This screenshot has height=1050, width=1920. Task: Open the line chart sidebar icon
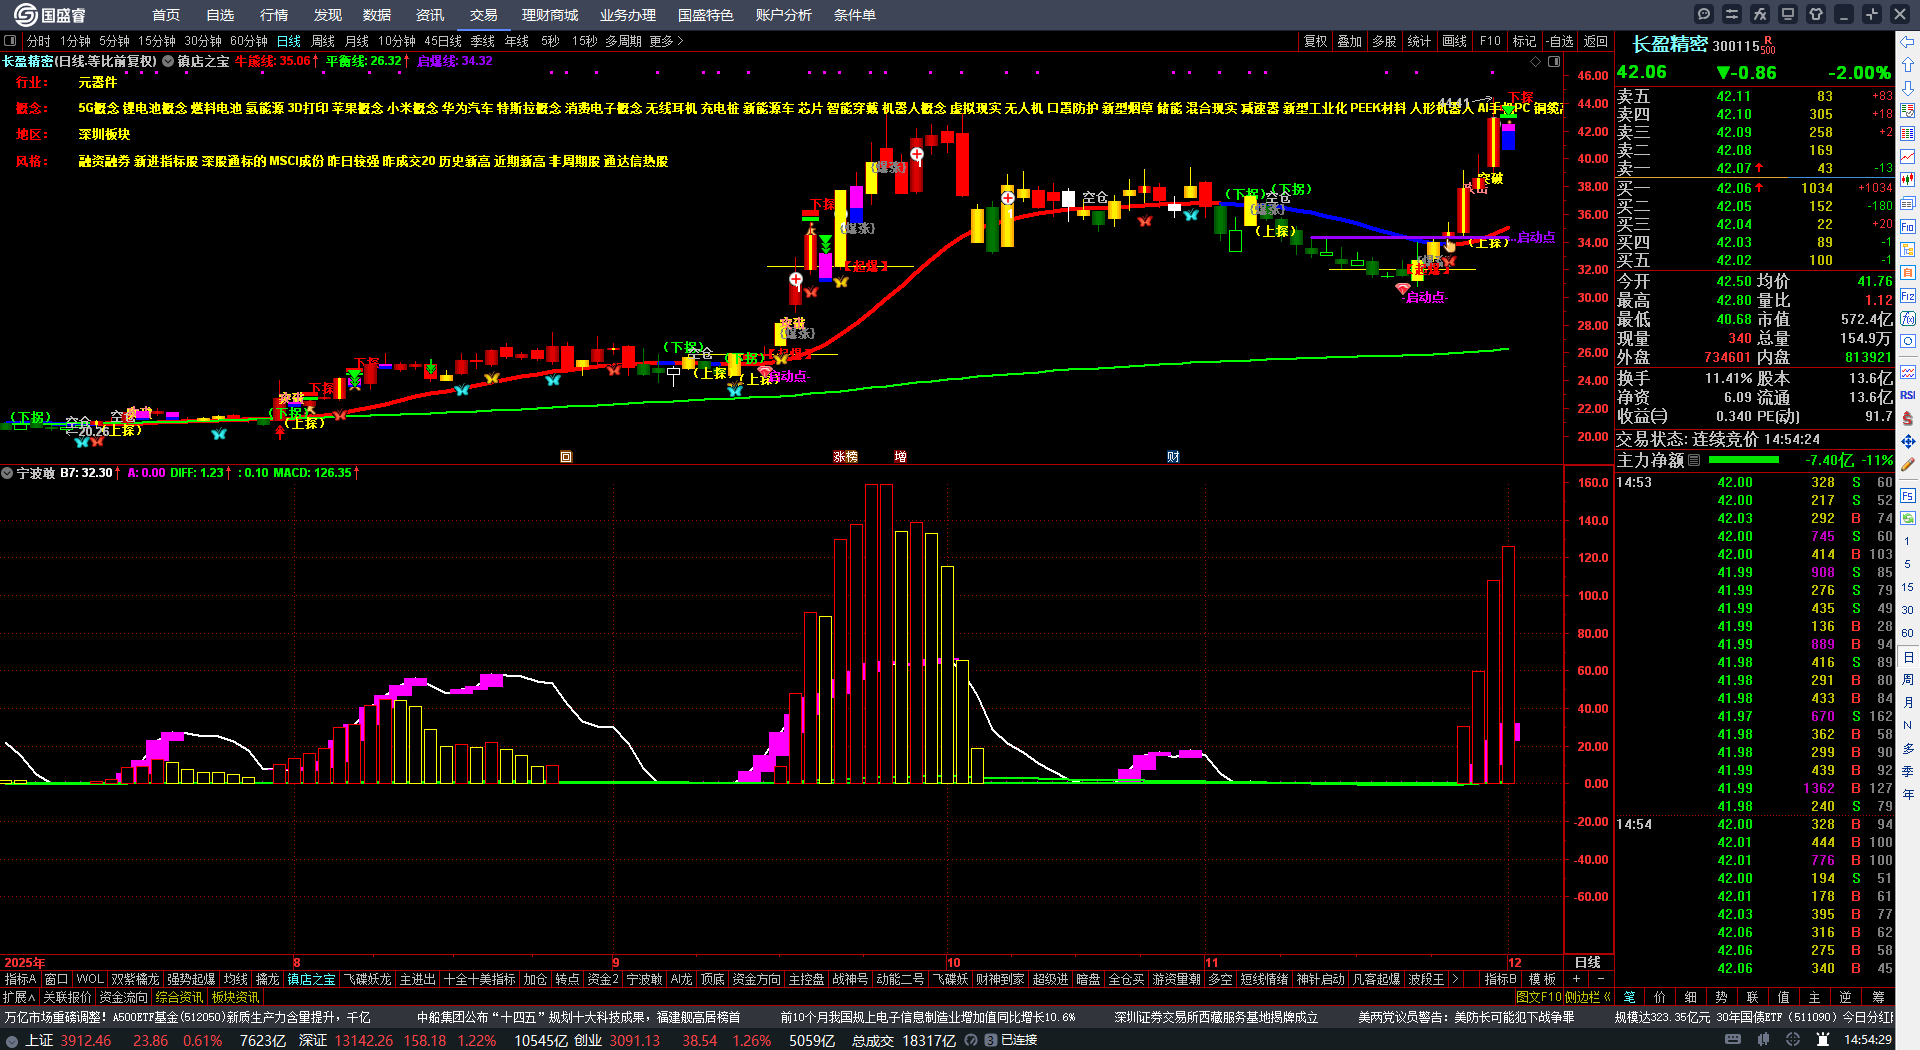click(x=1908, y=156)
